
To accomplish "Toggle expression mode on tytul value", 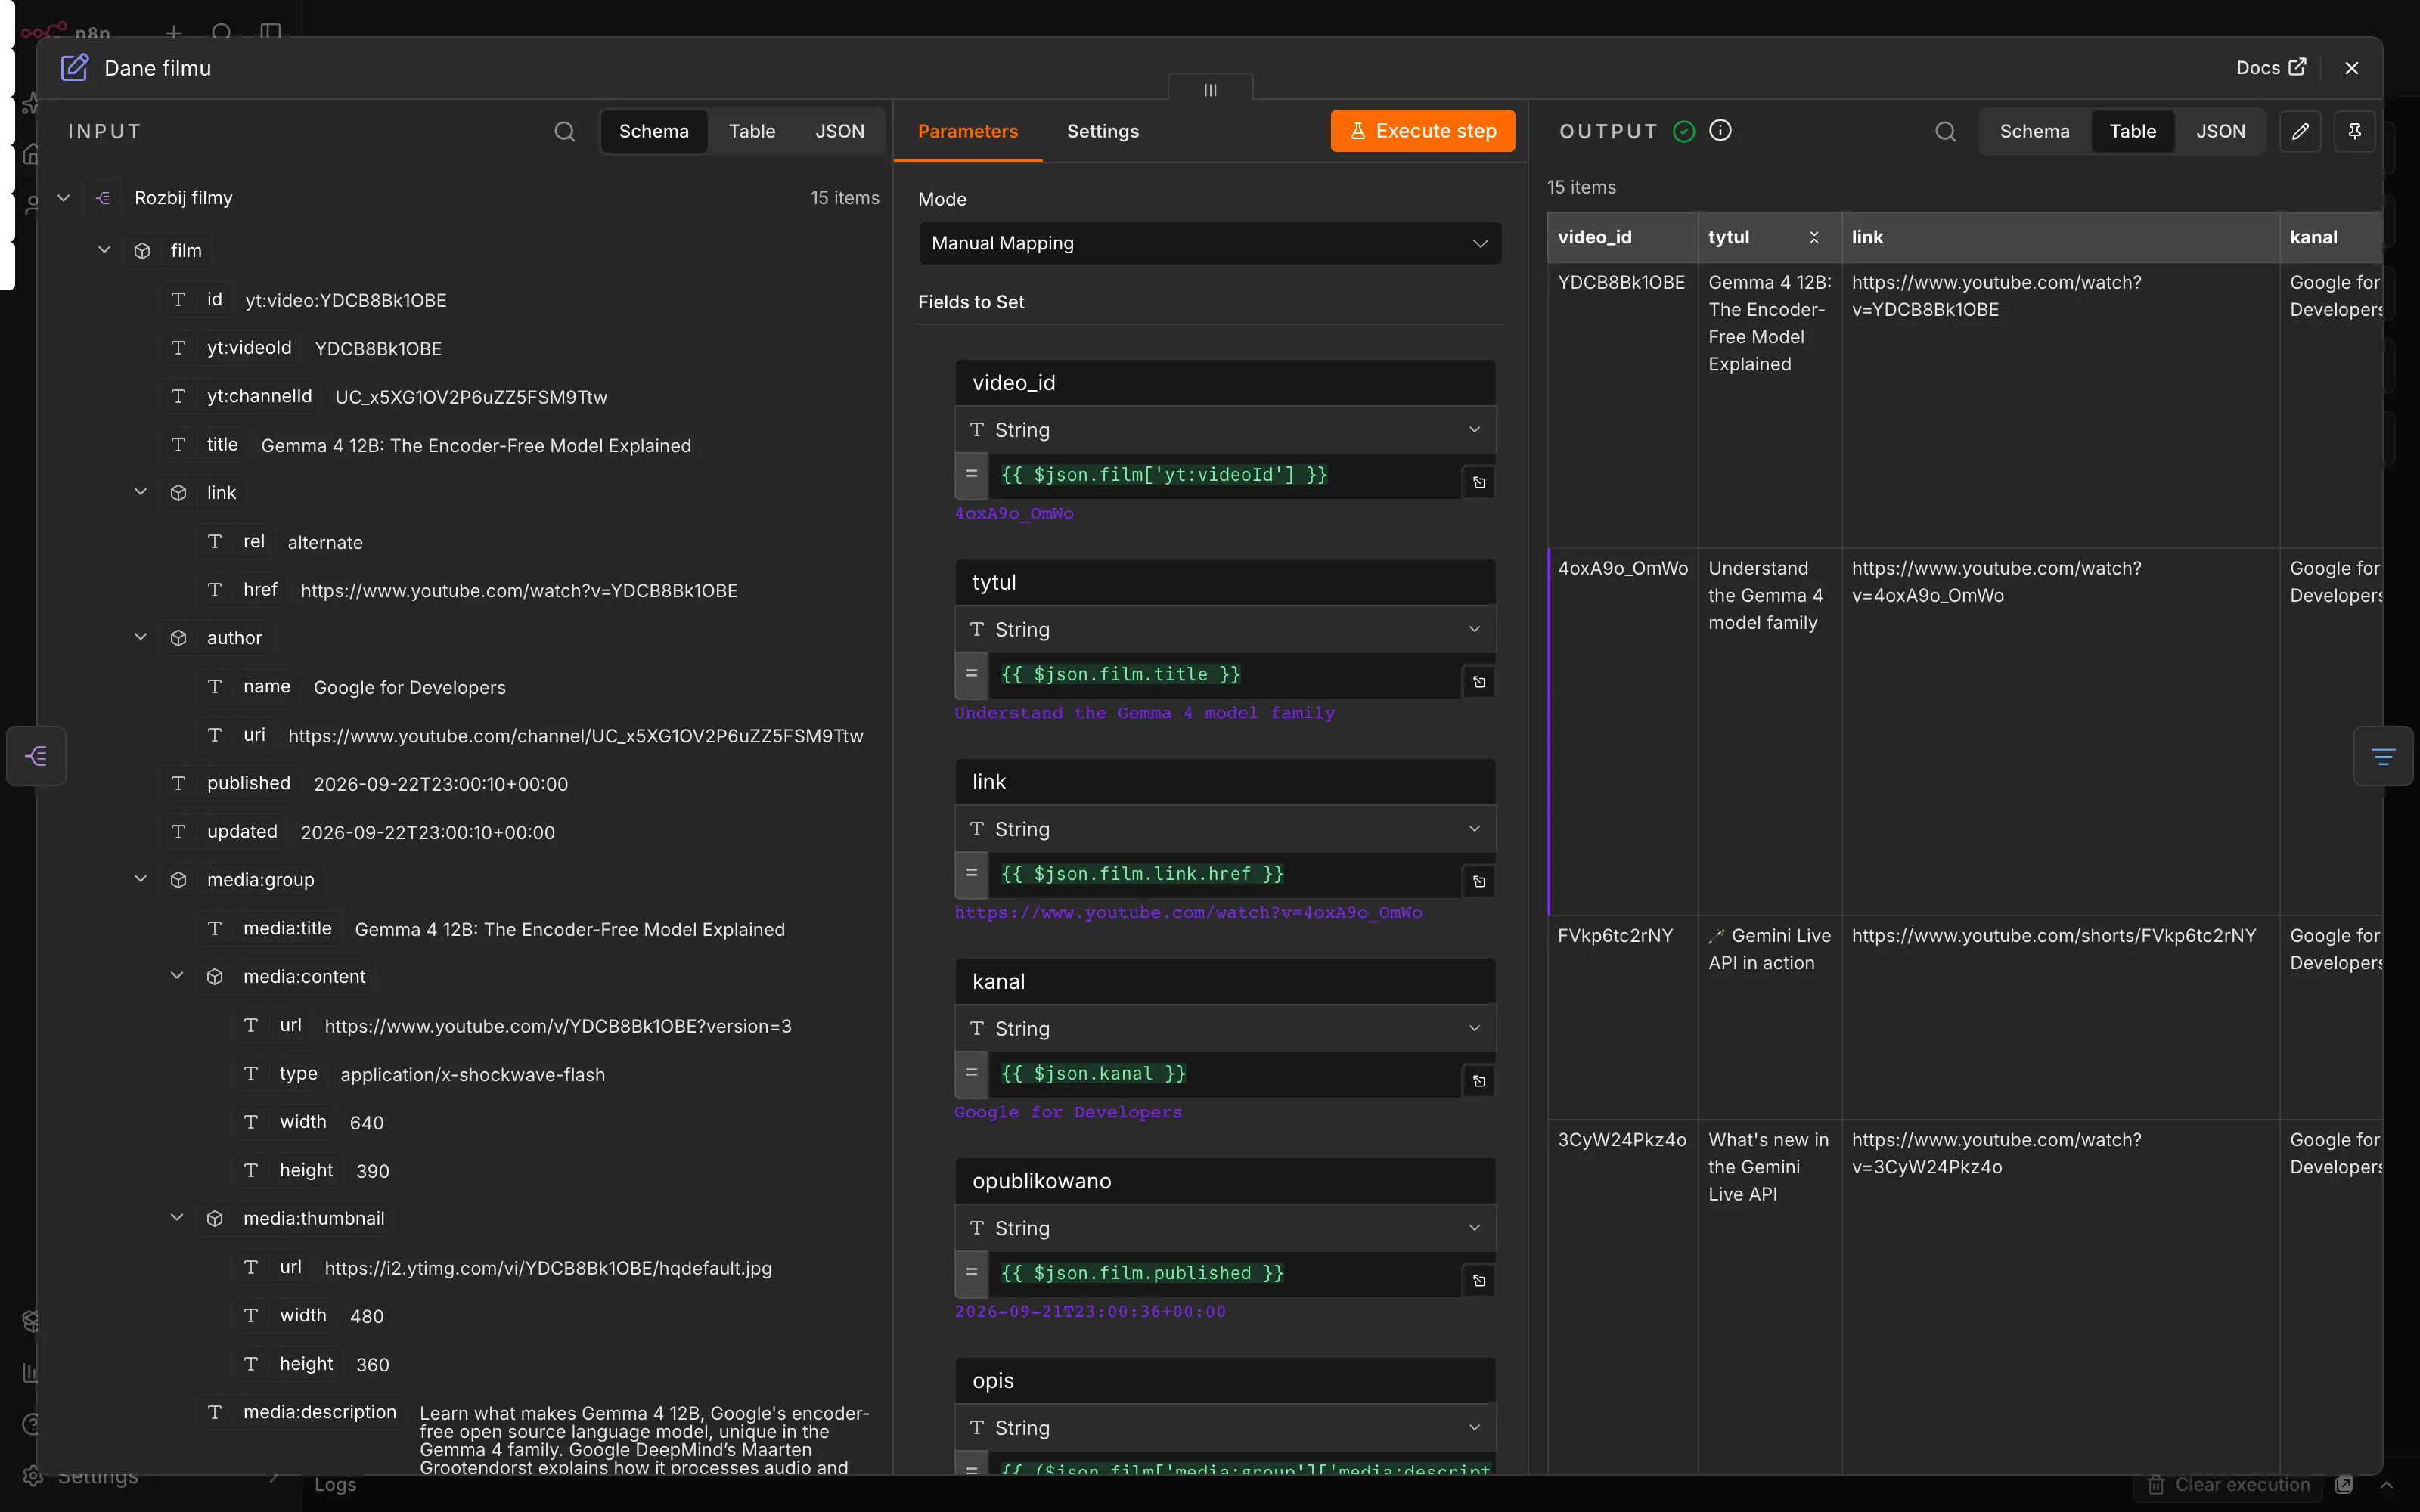I will pyautogui.click(x=971, y=675).
